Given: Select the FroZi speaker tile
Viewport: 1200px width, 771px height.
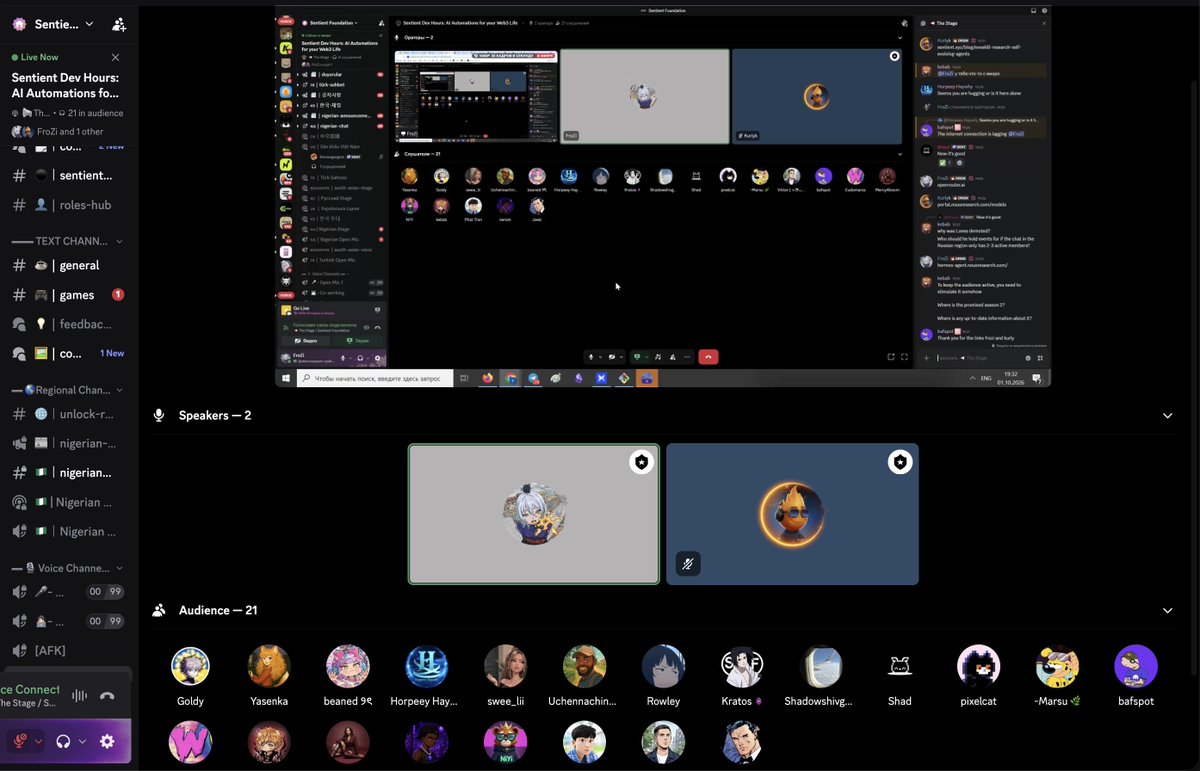Looking at the screenshot, I should (534, 514).
